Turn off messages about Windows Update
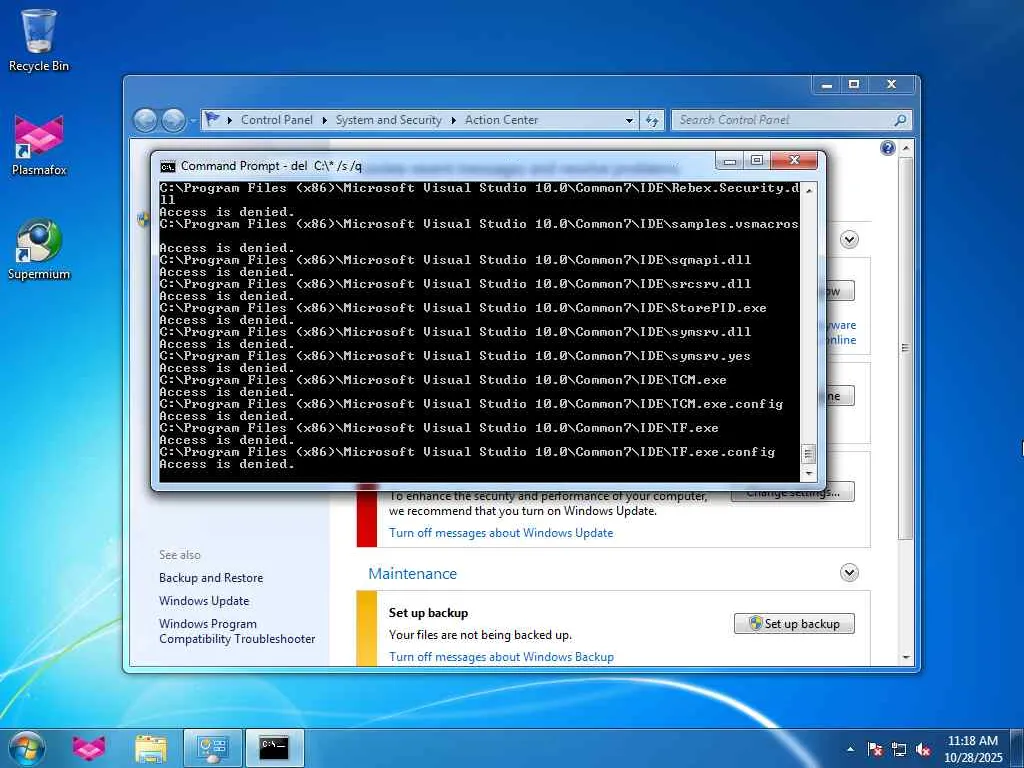 click(501, 533)
